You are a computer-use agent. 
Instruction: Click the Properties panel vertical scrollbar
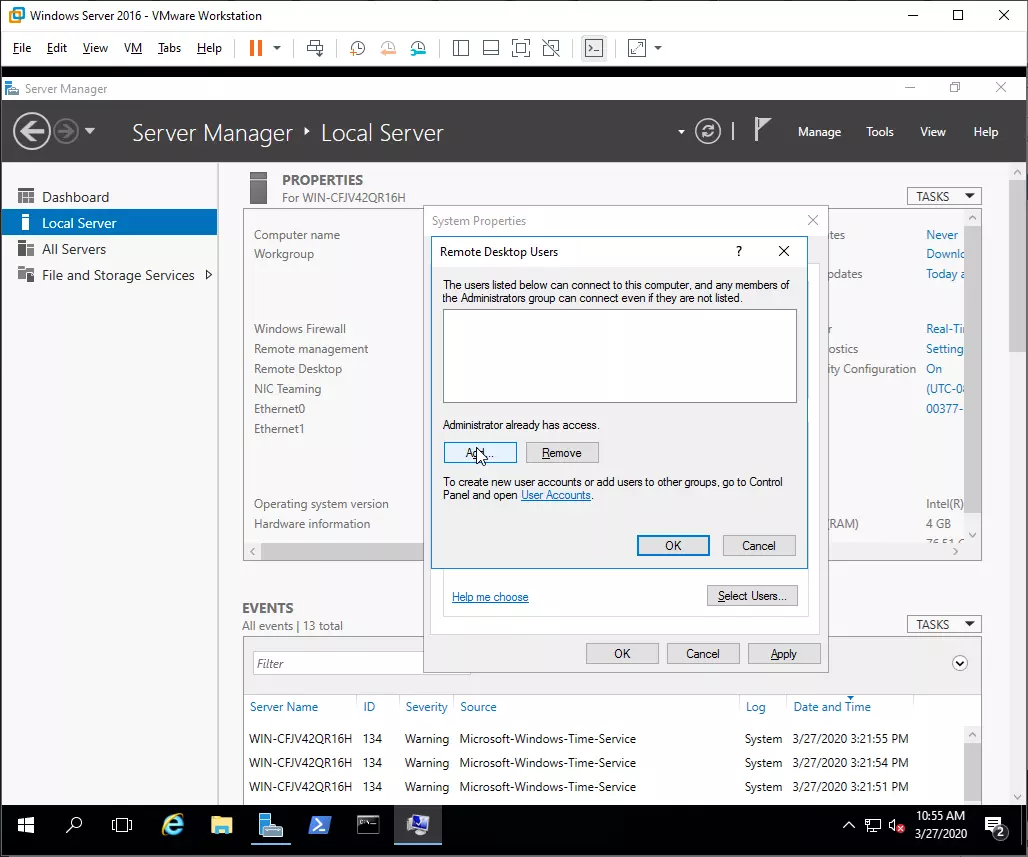click(x=972, y=370)
